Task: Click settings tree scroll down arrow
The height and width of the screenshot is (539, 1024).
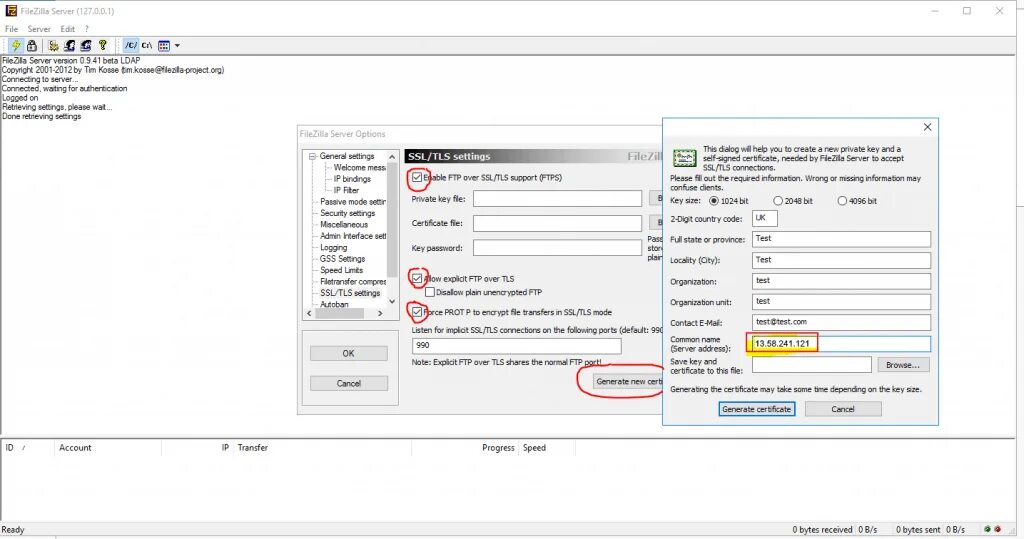Action: pyautogui.click(x=392, y=301)
